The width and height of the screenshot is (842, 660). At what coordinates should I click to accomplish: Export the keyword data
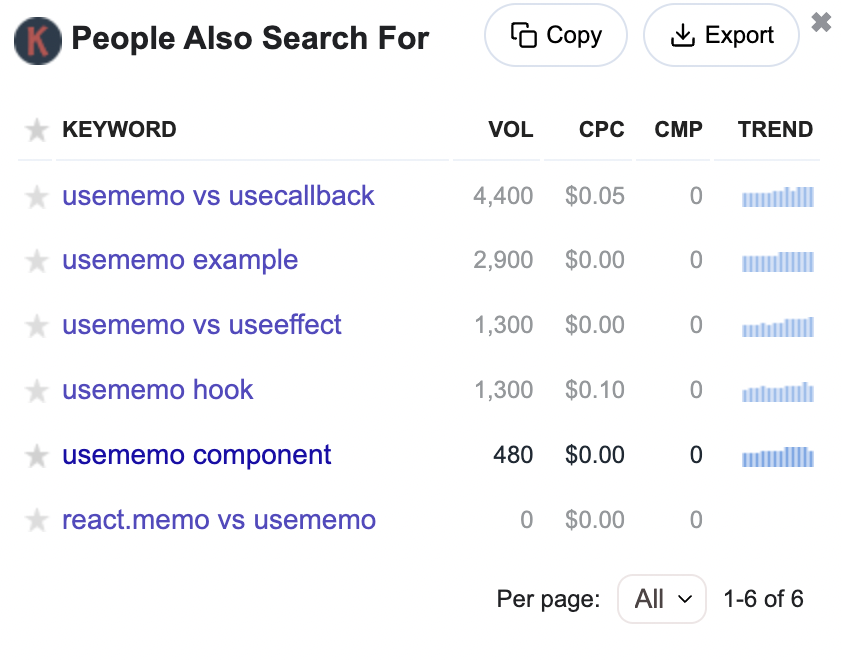tap(721, 36)
